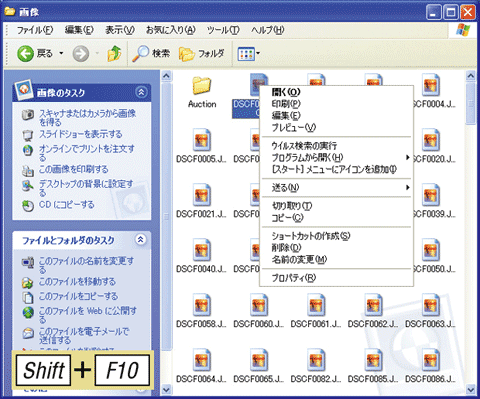Click task pane scrollbar up arrow
Viewport: 480px width, 399px height.
pyautogui.click(x=166, y=76)
